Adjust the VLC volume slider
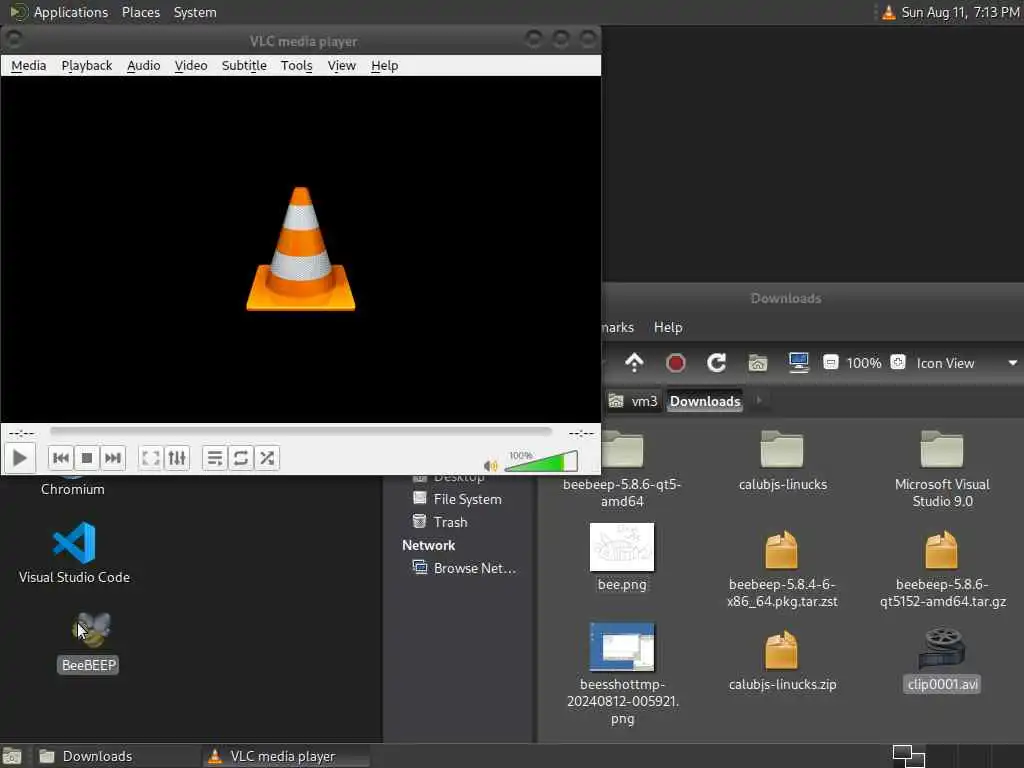Viewport: 1024px width, 768px height. pos(541,461)
